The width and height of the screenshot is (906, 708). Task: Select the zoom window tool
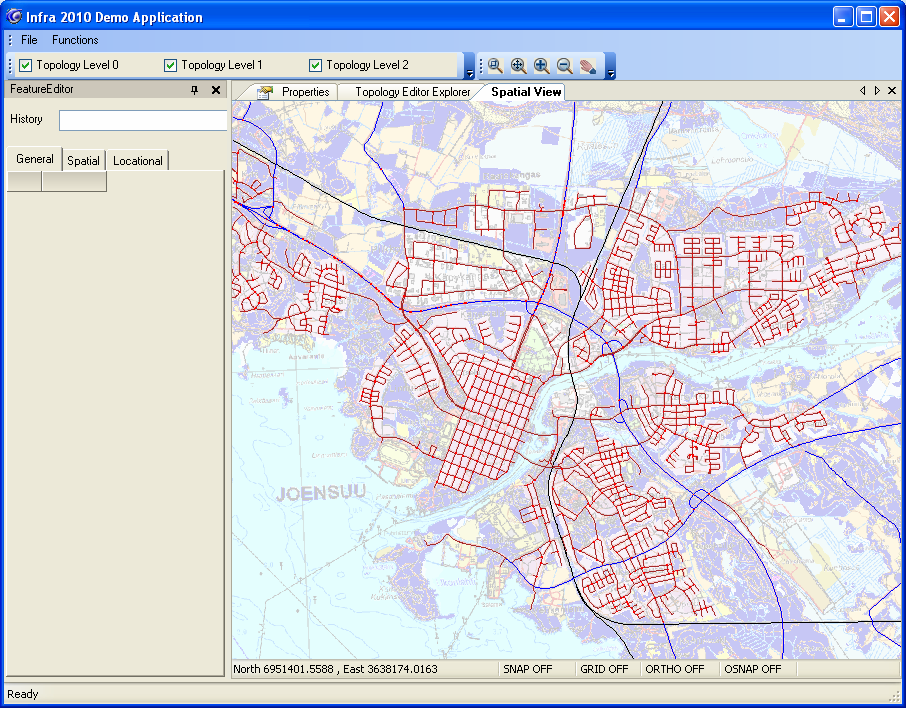(x=495, y=66)
